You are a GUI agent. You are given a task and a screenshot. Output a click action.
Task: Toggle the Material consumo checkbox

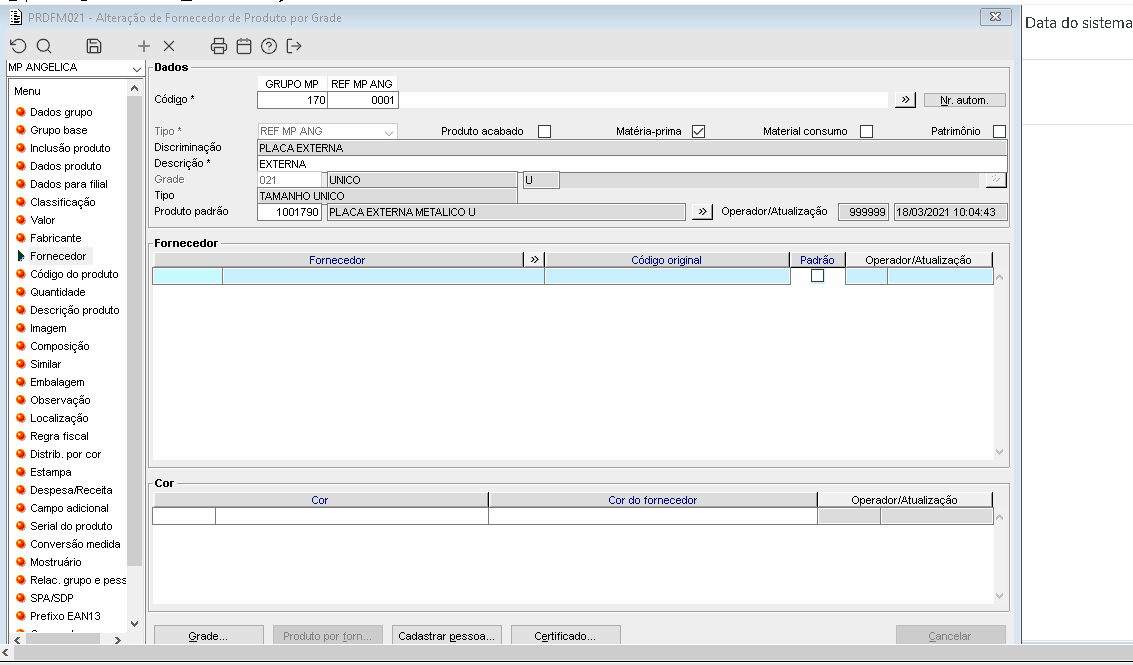[x=866, y=132]
